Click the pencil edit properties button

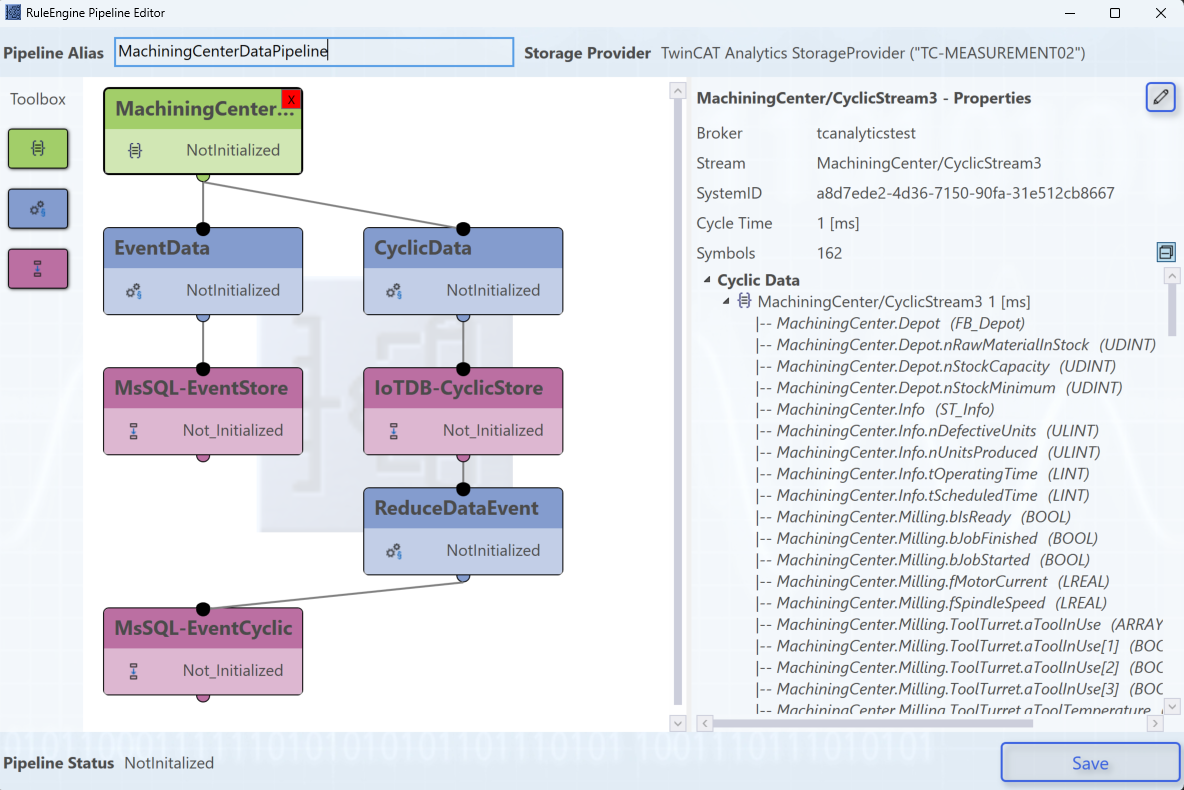click(x=1161, y=97)
